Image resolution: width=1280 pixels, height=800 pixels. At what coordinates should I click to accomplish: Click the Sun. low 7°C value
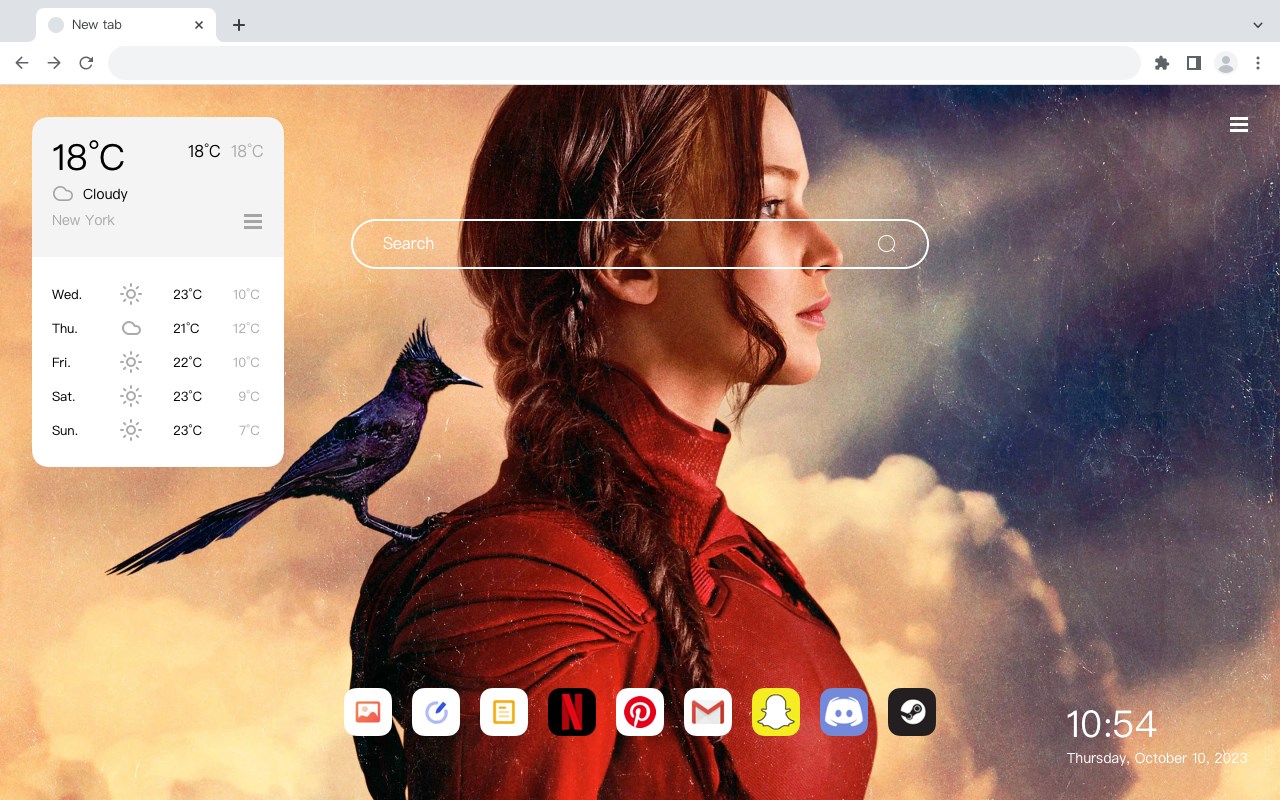249,430
